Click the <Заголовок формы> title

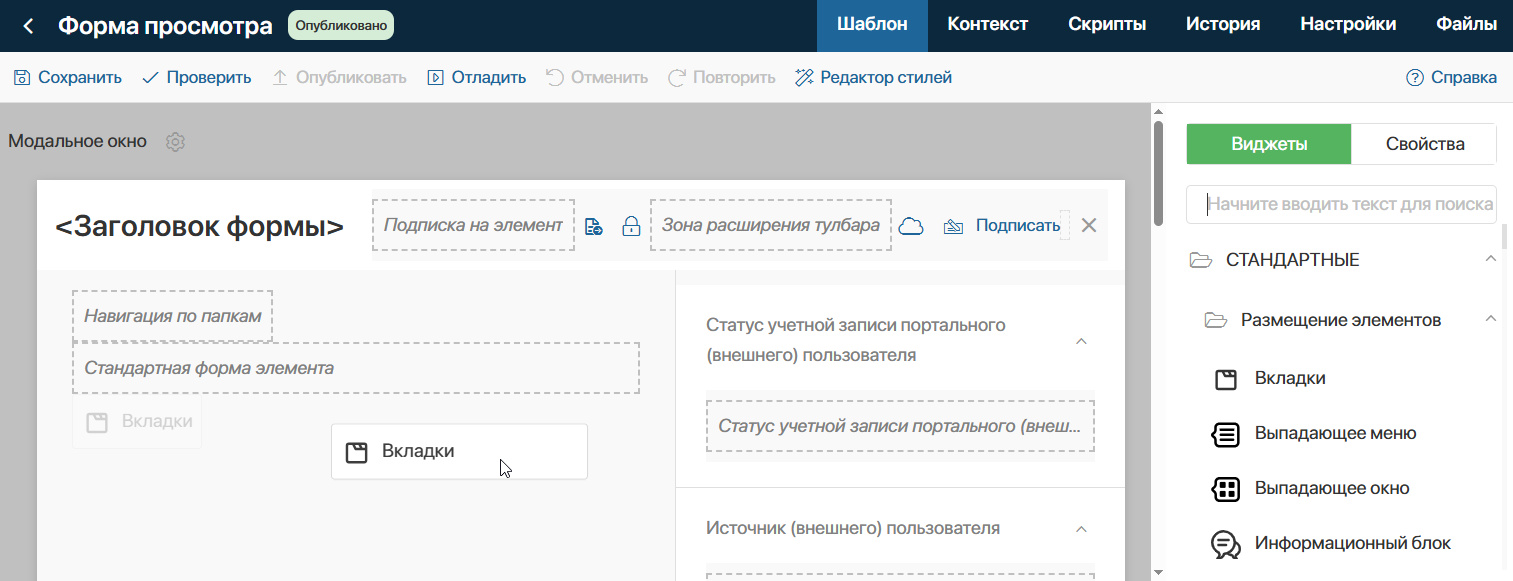199,227
